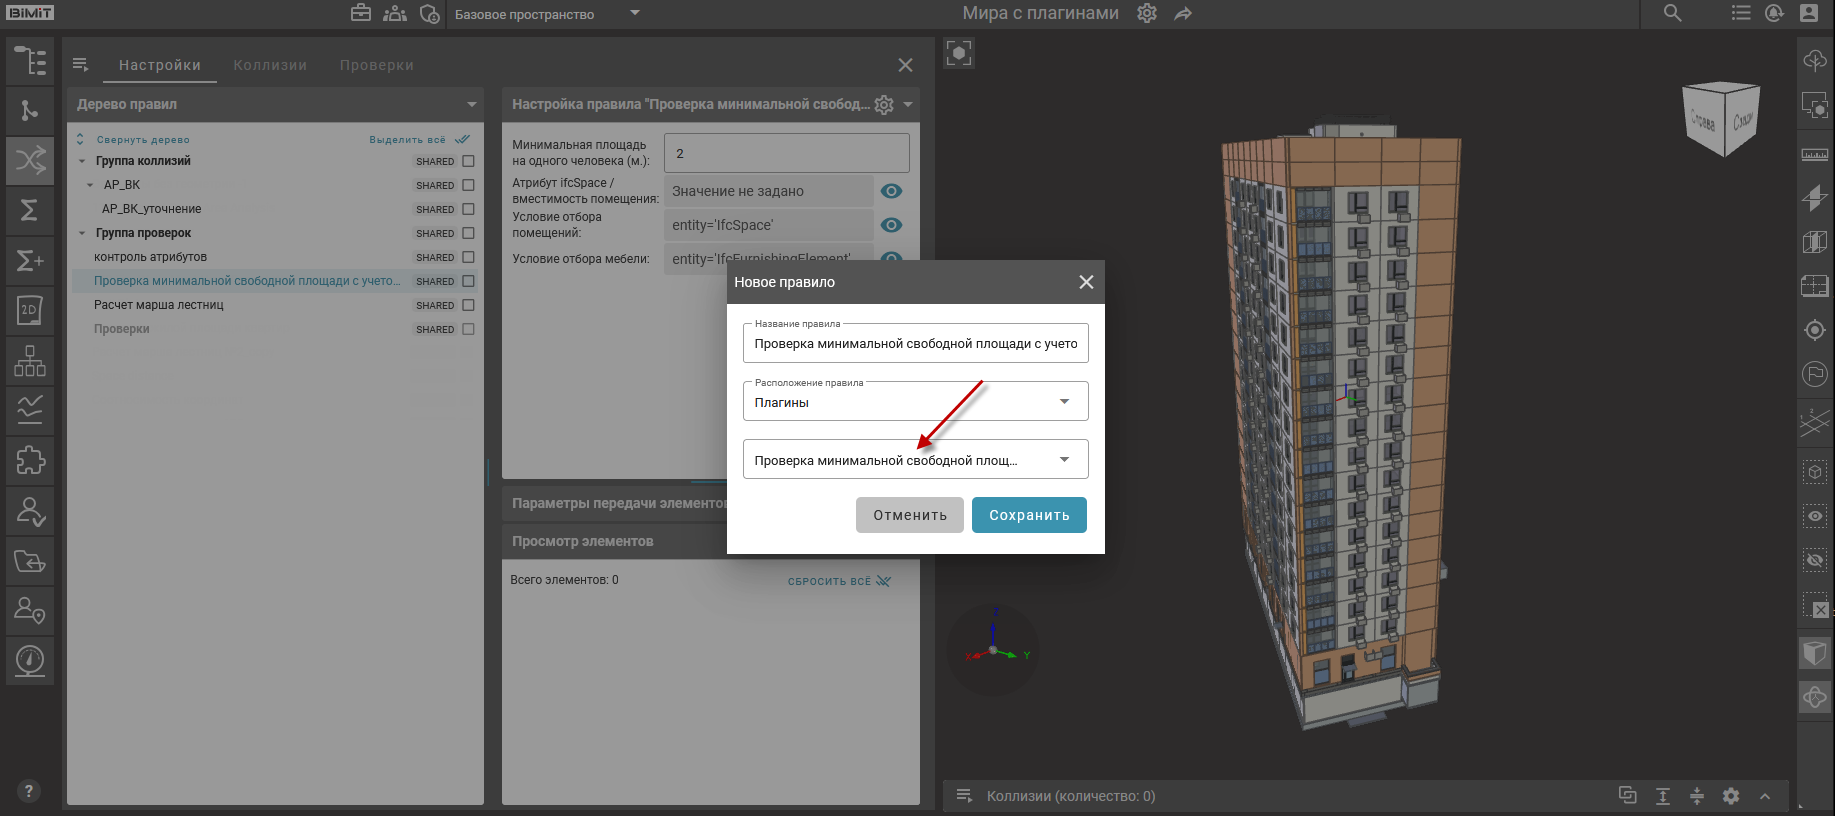Check the AP_BK rule checkbox

tap(468, 185)
